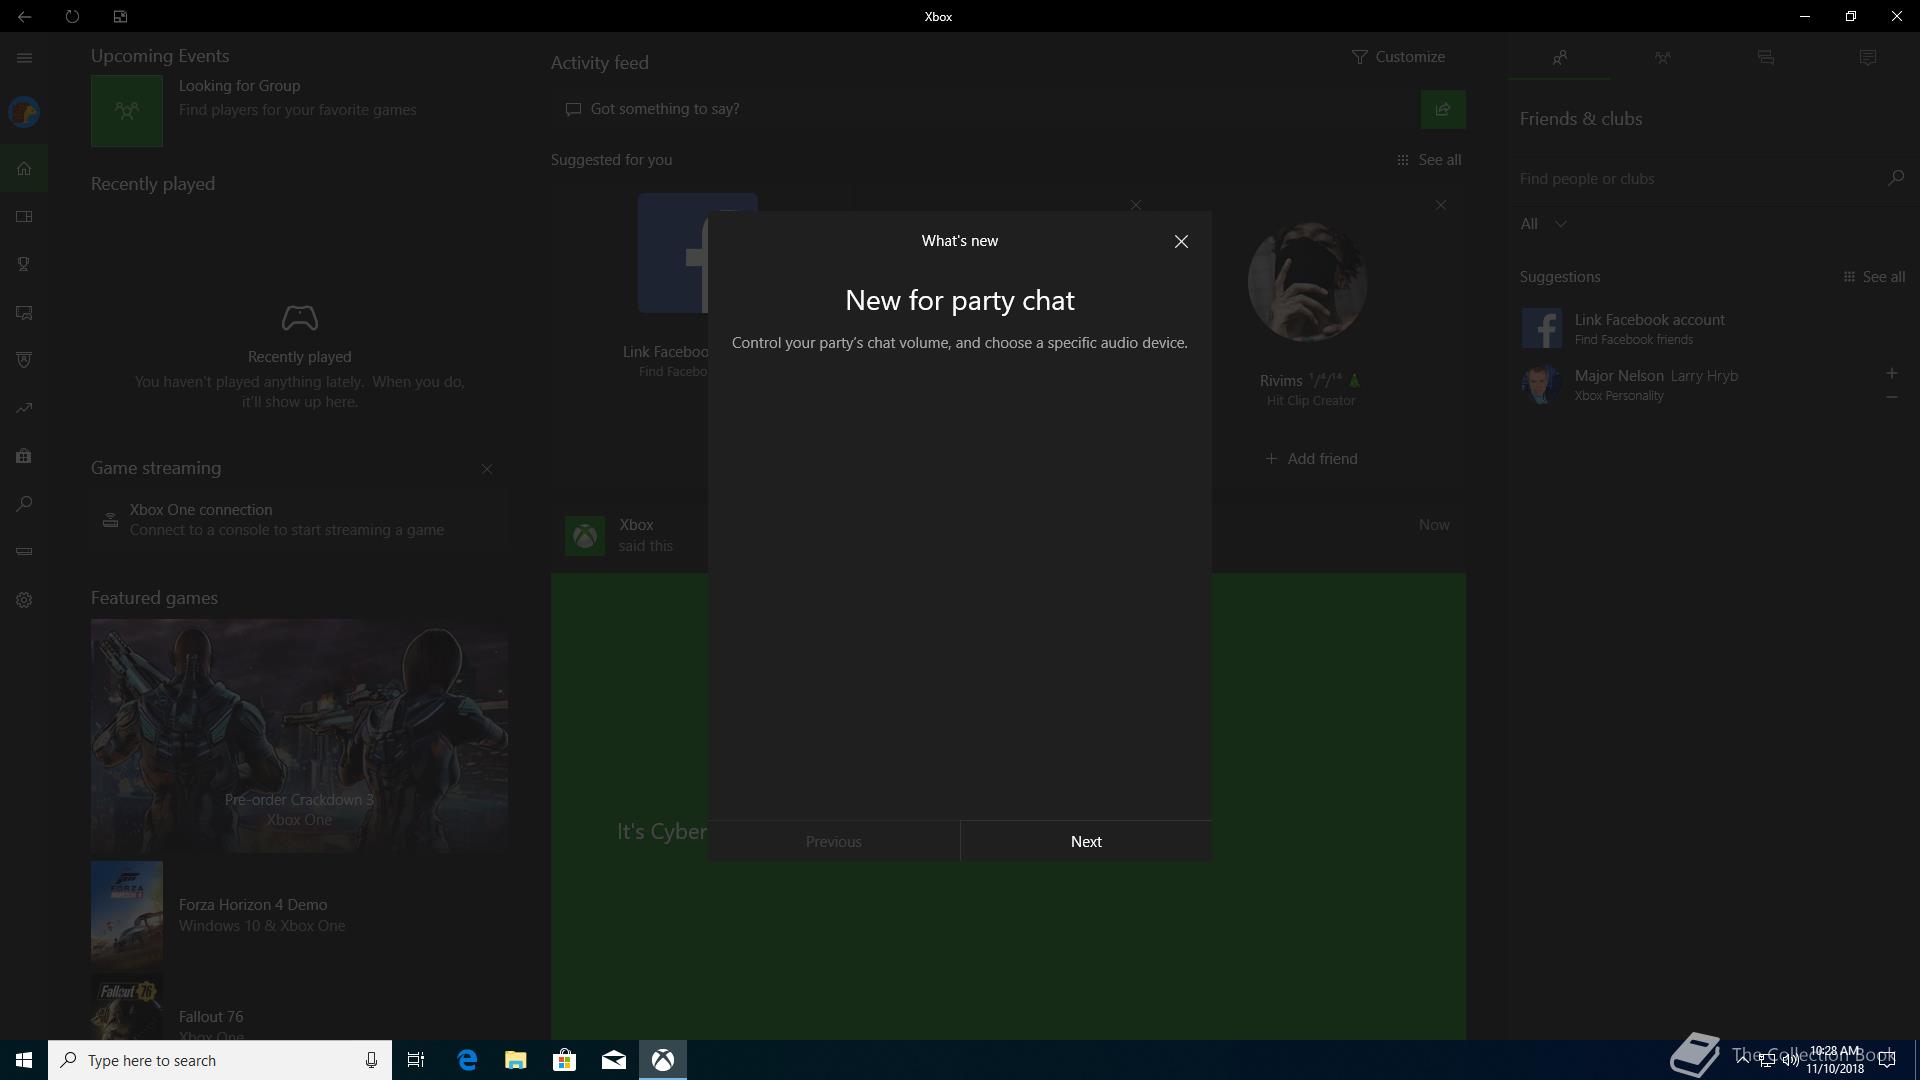1920x1080 pixels.
Task: Open Clubs shield icon in sidebar
Action: (24, 360)
